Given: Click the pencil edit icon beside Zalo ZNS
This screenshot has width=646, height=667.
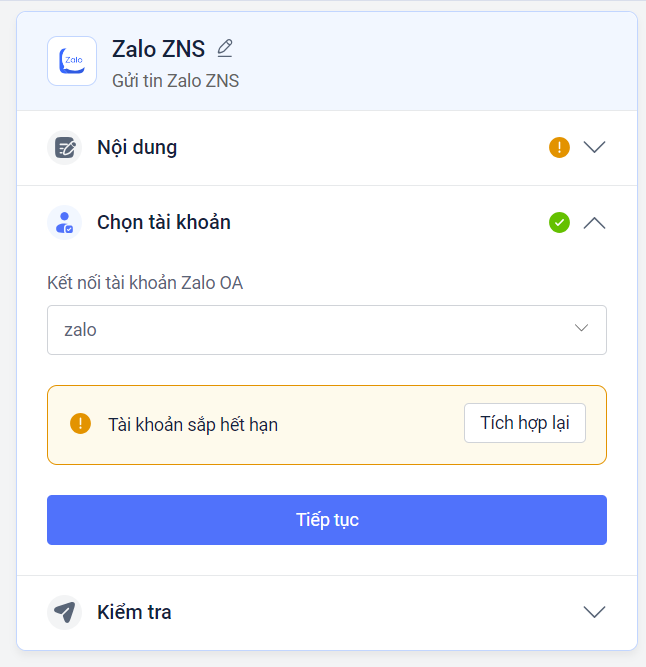Looking at the screenshot, I should click(225, 48).
